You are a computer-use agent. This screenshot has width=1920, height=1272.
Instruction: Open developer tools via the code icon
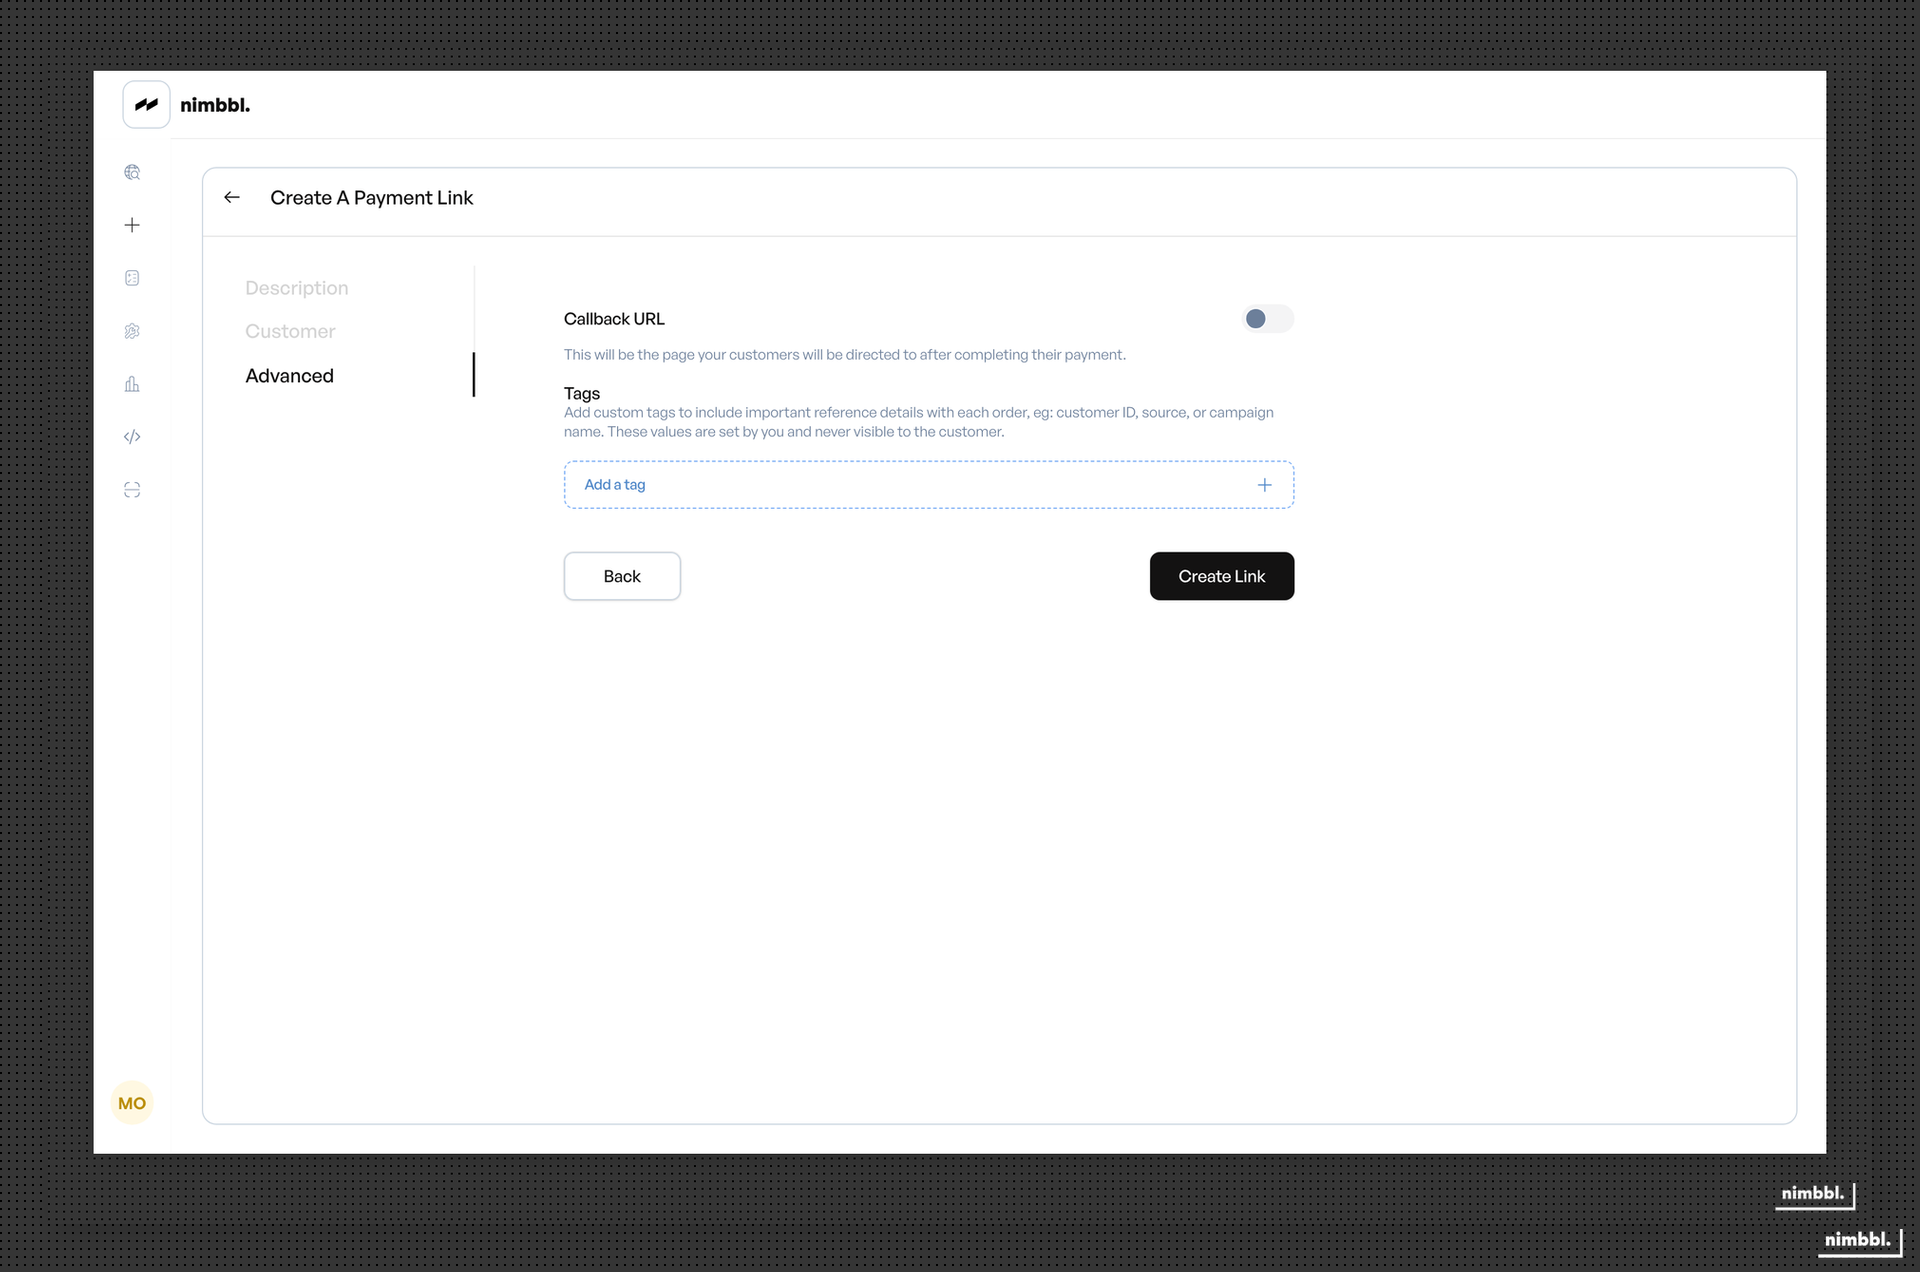(132, 437)
